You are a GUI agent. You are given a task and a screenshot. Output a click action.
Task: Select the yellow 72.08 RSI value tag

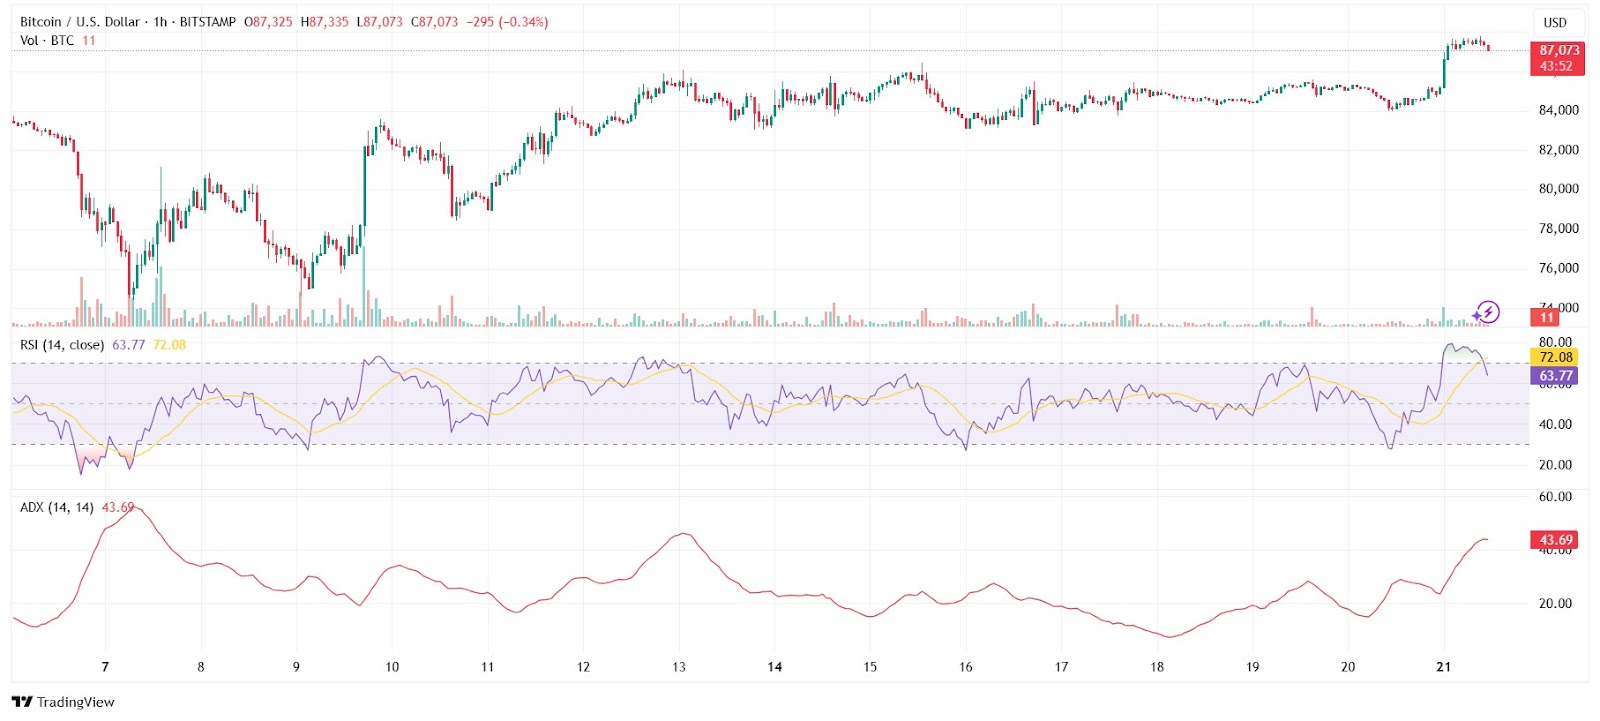pos(1555,357)
